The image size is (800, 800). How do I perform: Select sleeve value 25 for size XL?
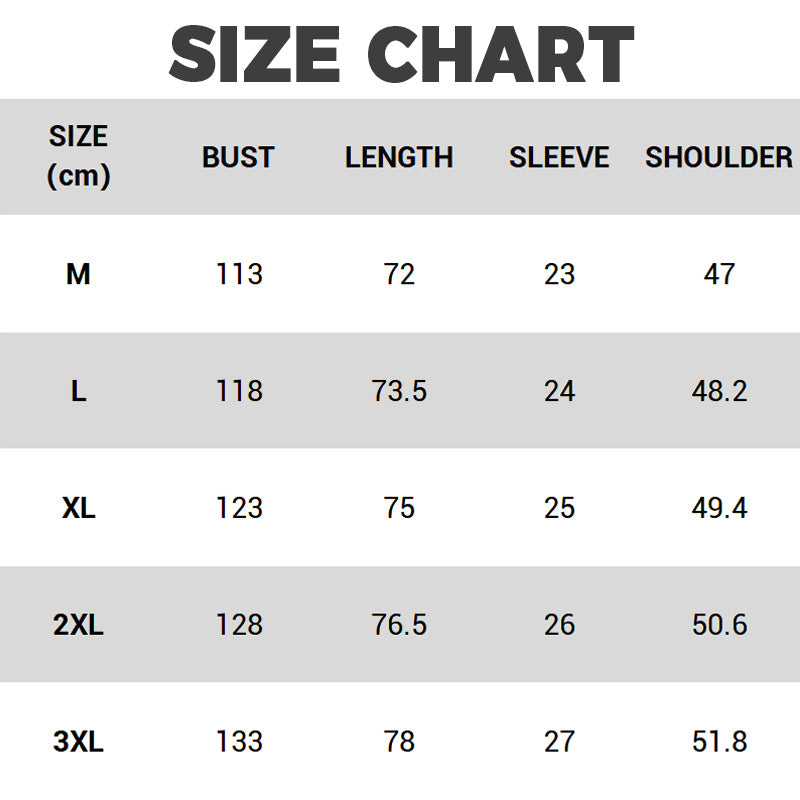pyautogui.click(x=559, y=508)
